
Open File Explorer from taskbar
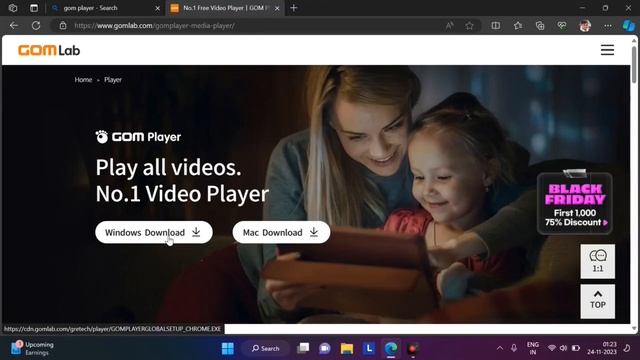coord(347,348)
